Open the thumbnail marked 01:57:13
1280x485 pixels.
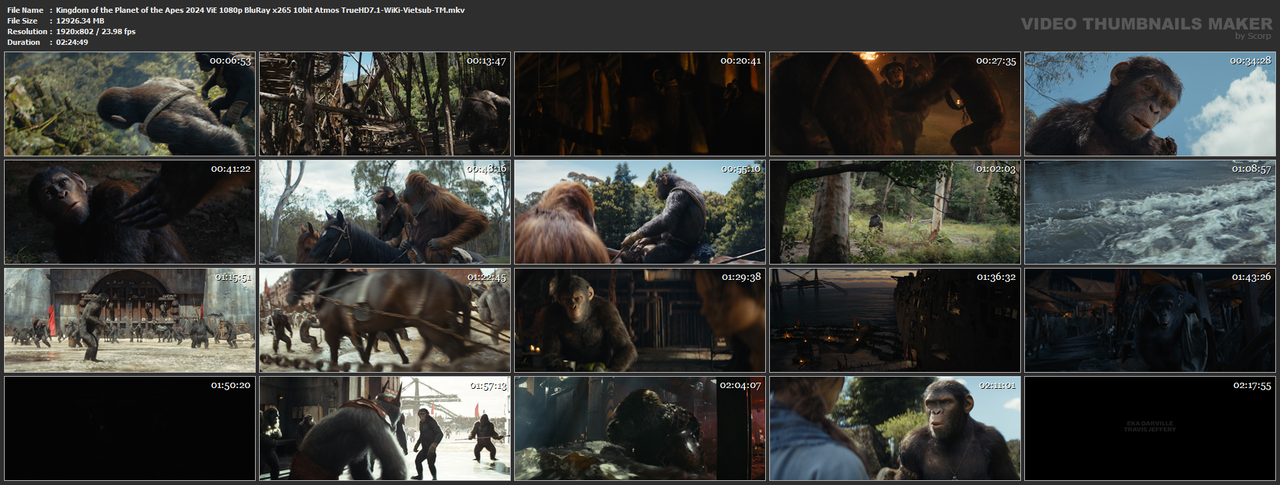point(385,428)
